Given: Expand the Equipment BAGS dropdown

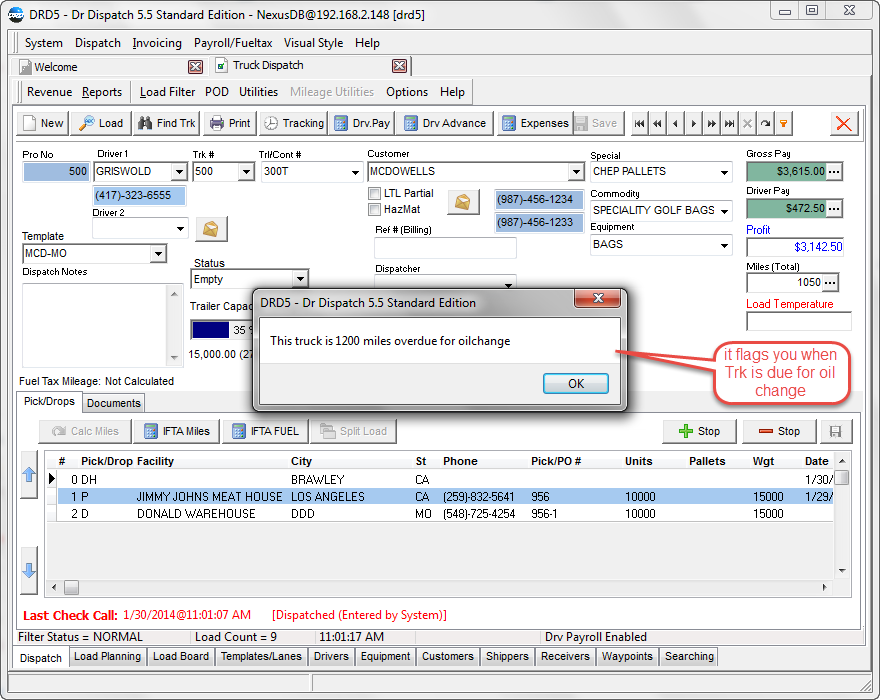Looking at the screenshot, I should tap(725, 245).
